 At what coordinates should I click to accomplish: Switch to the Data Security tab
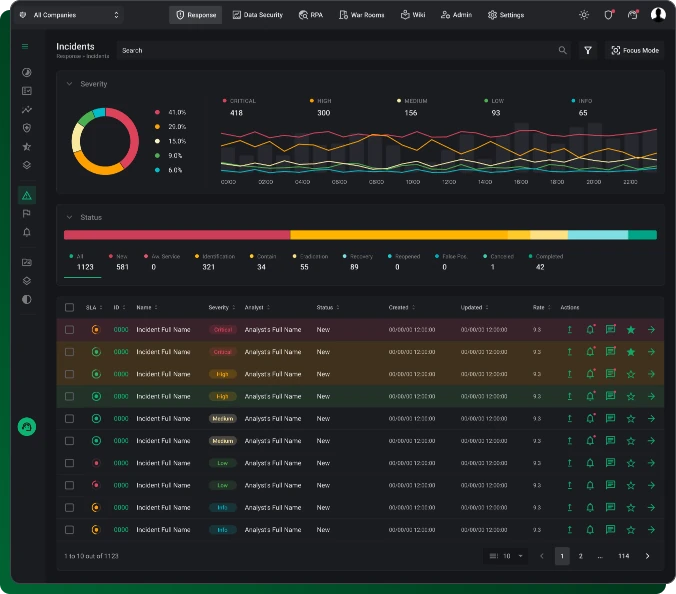coord(258,15)
